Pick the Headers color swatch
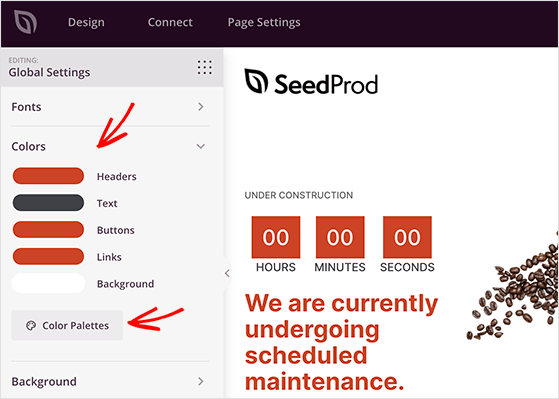 [48, 176]
